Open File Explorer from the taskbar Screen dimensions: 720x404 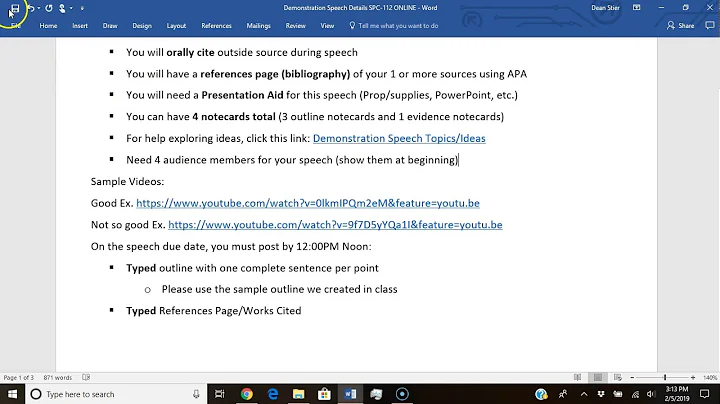298,394
